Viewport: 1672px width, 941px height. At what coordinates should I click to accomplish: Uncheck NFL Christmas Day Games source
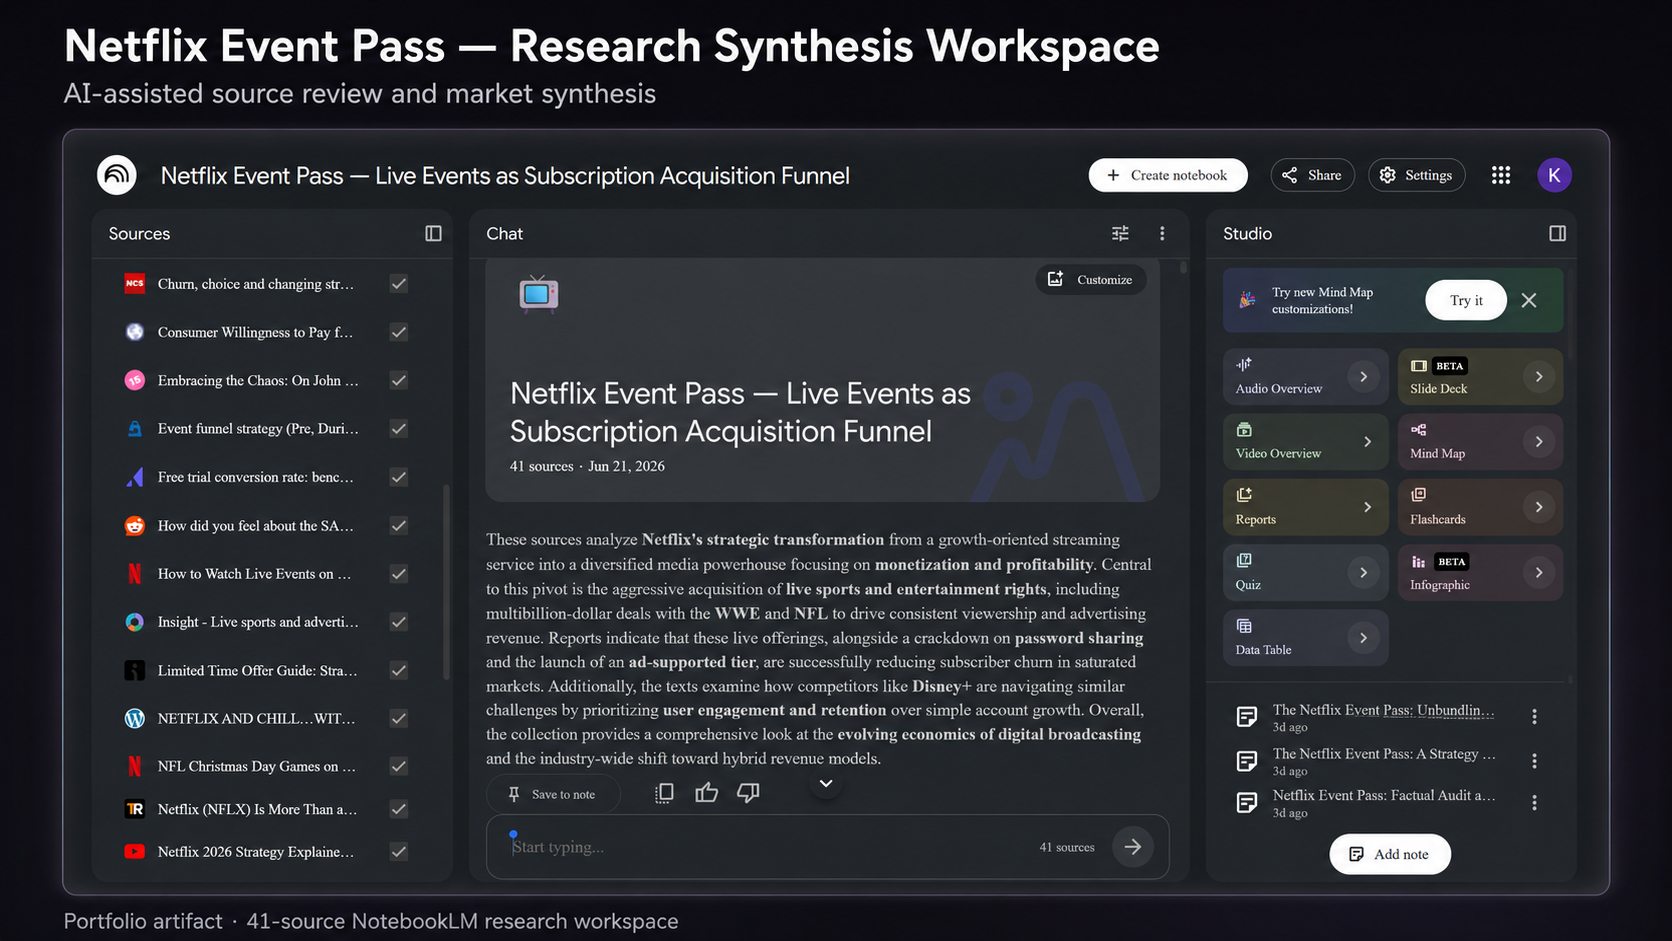398,766
